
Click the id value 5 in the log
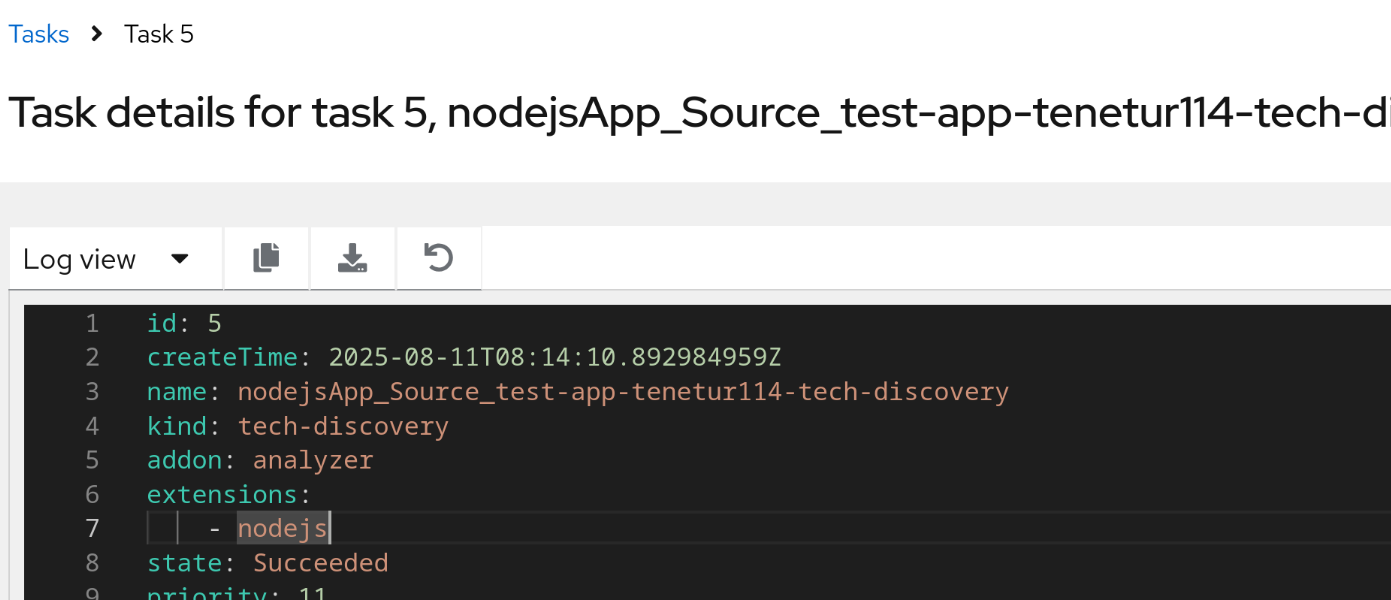coord(214,323)
